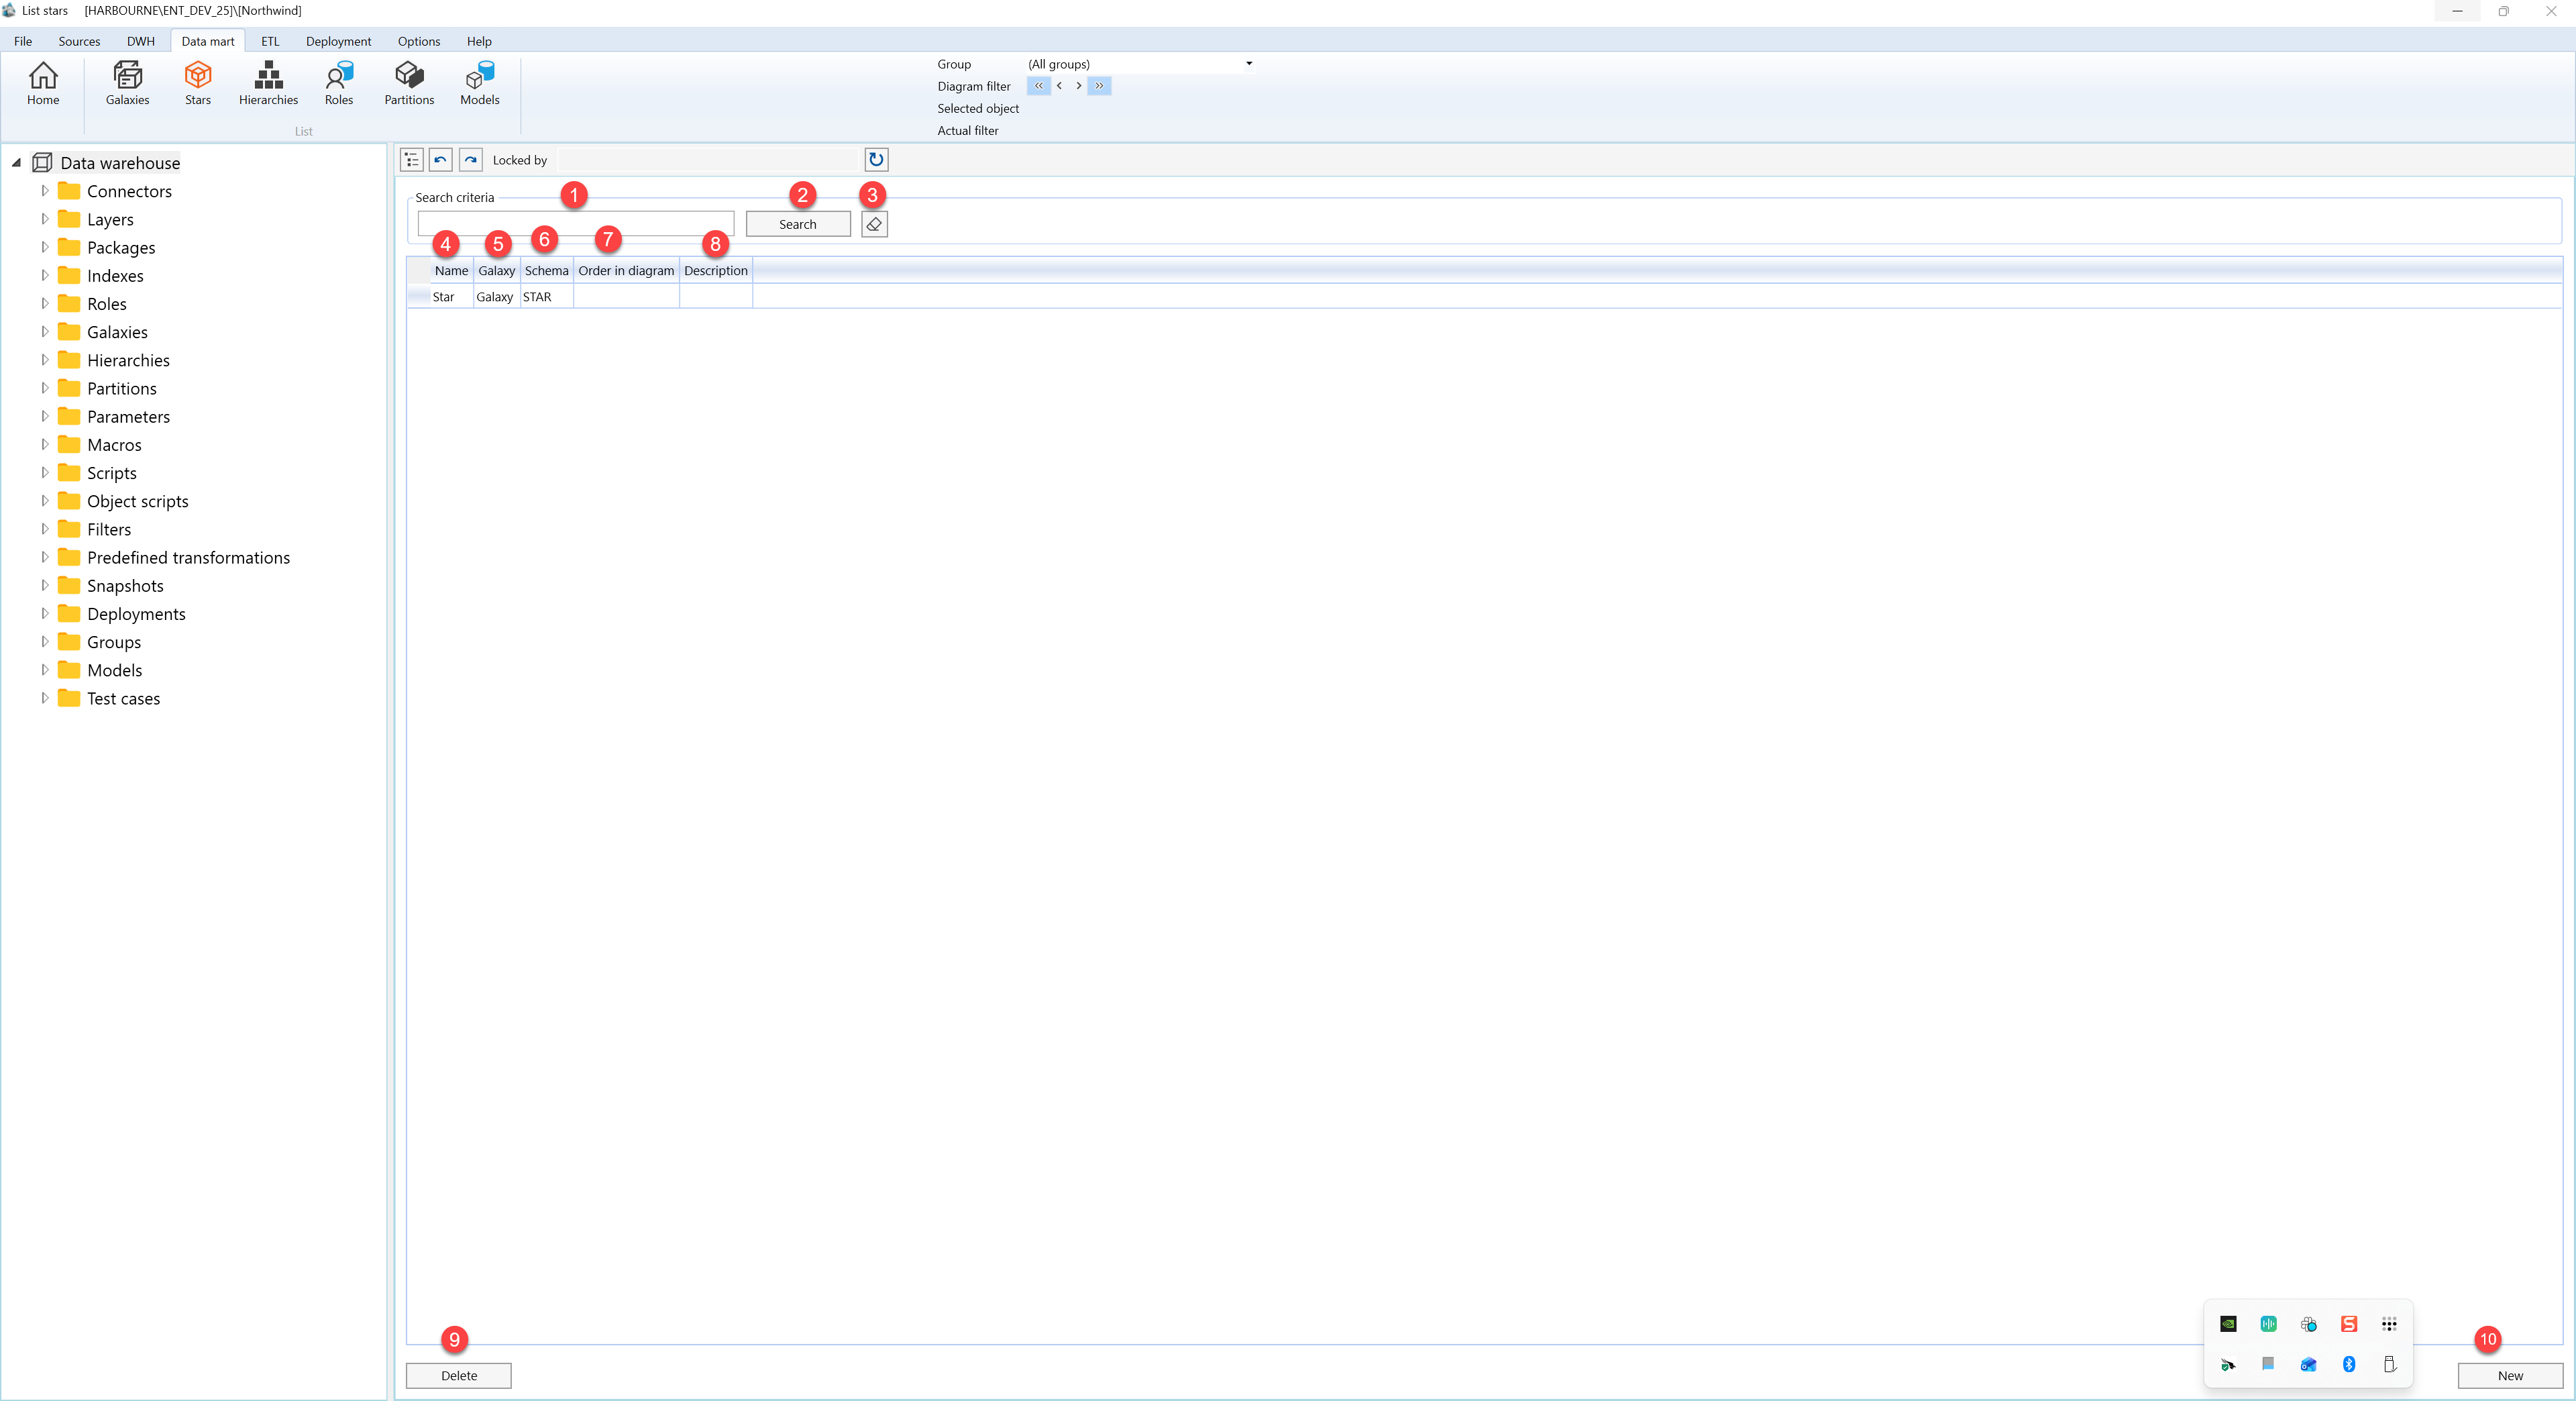Focus the Search criteria input field
The width and height of the screenshot is (2576, 1401).
pyautogui.click(x=576, y=224)
